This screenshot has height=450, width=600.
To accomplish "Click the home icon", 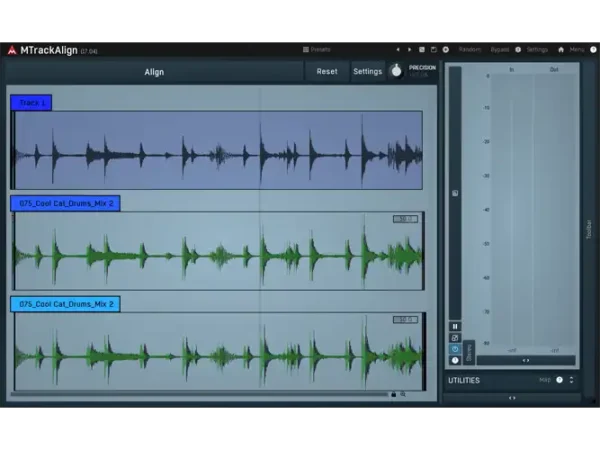I will [561, 49].
